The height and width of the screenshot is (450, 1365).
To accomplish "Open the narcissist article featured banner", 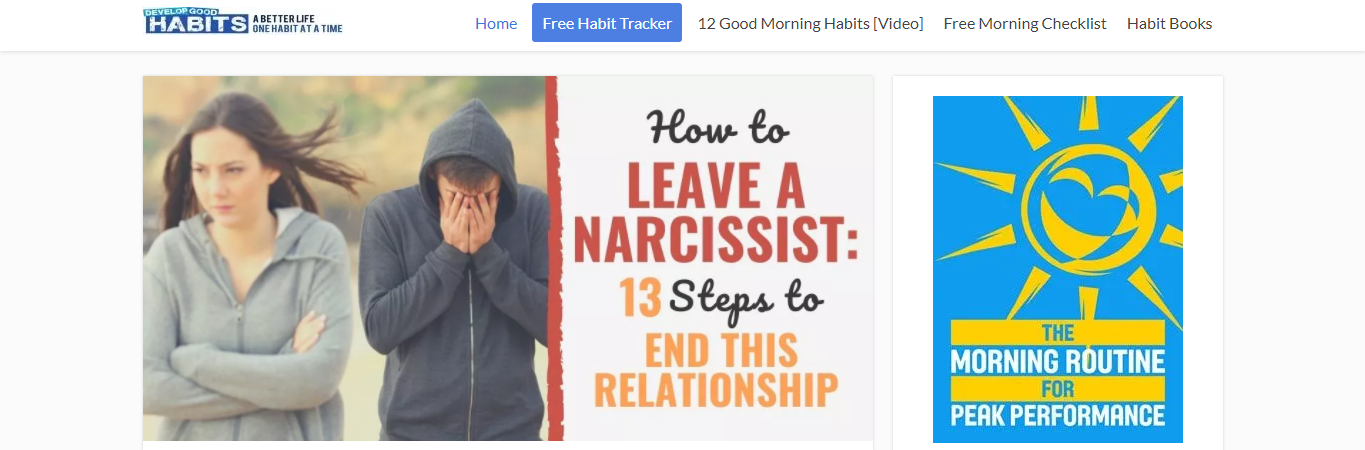I will click(508, 258).
